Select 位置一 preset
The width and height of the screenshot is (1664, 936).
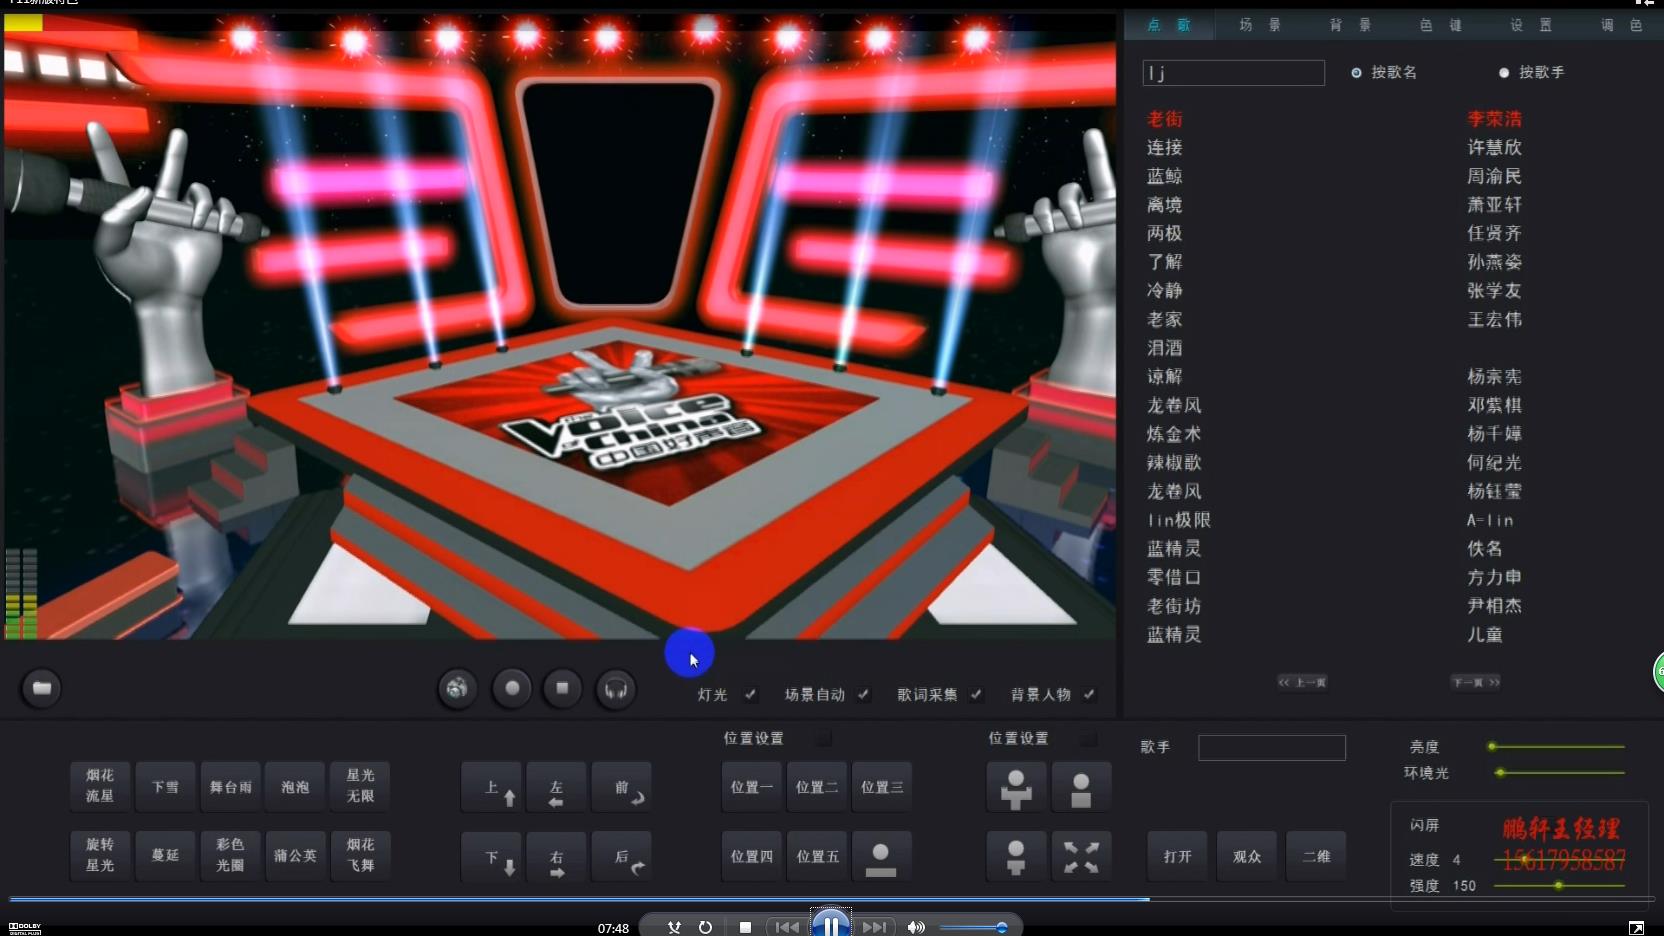point(751,787)
